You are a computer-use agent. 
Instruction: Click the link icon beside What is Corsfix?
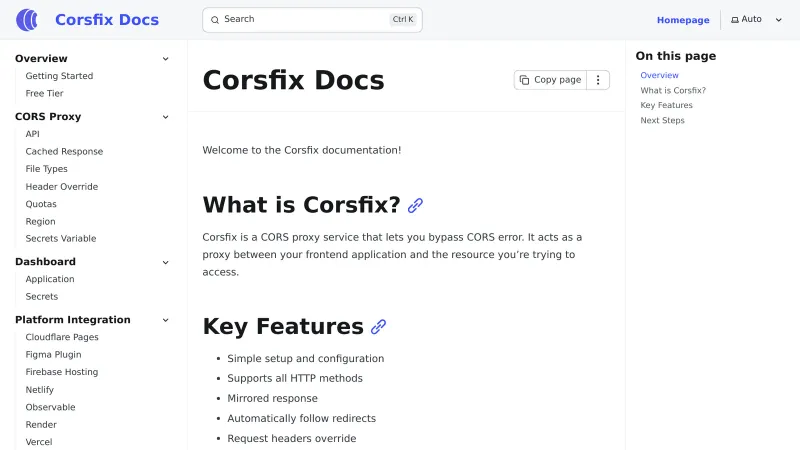point(416,205)
